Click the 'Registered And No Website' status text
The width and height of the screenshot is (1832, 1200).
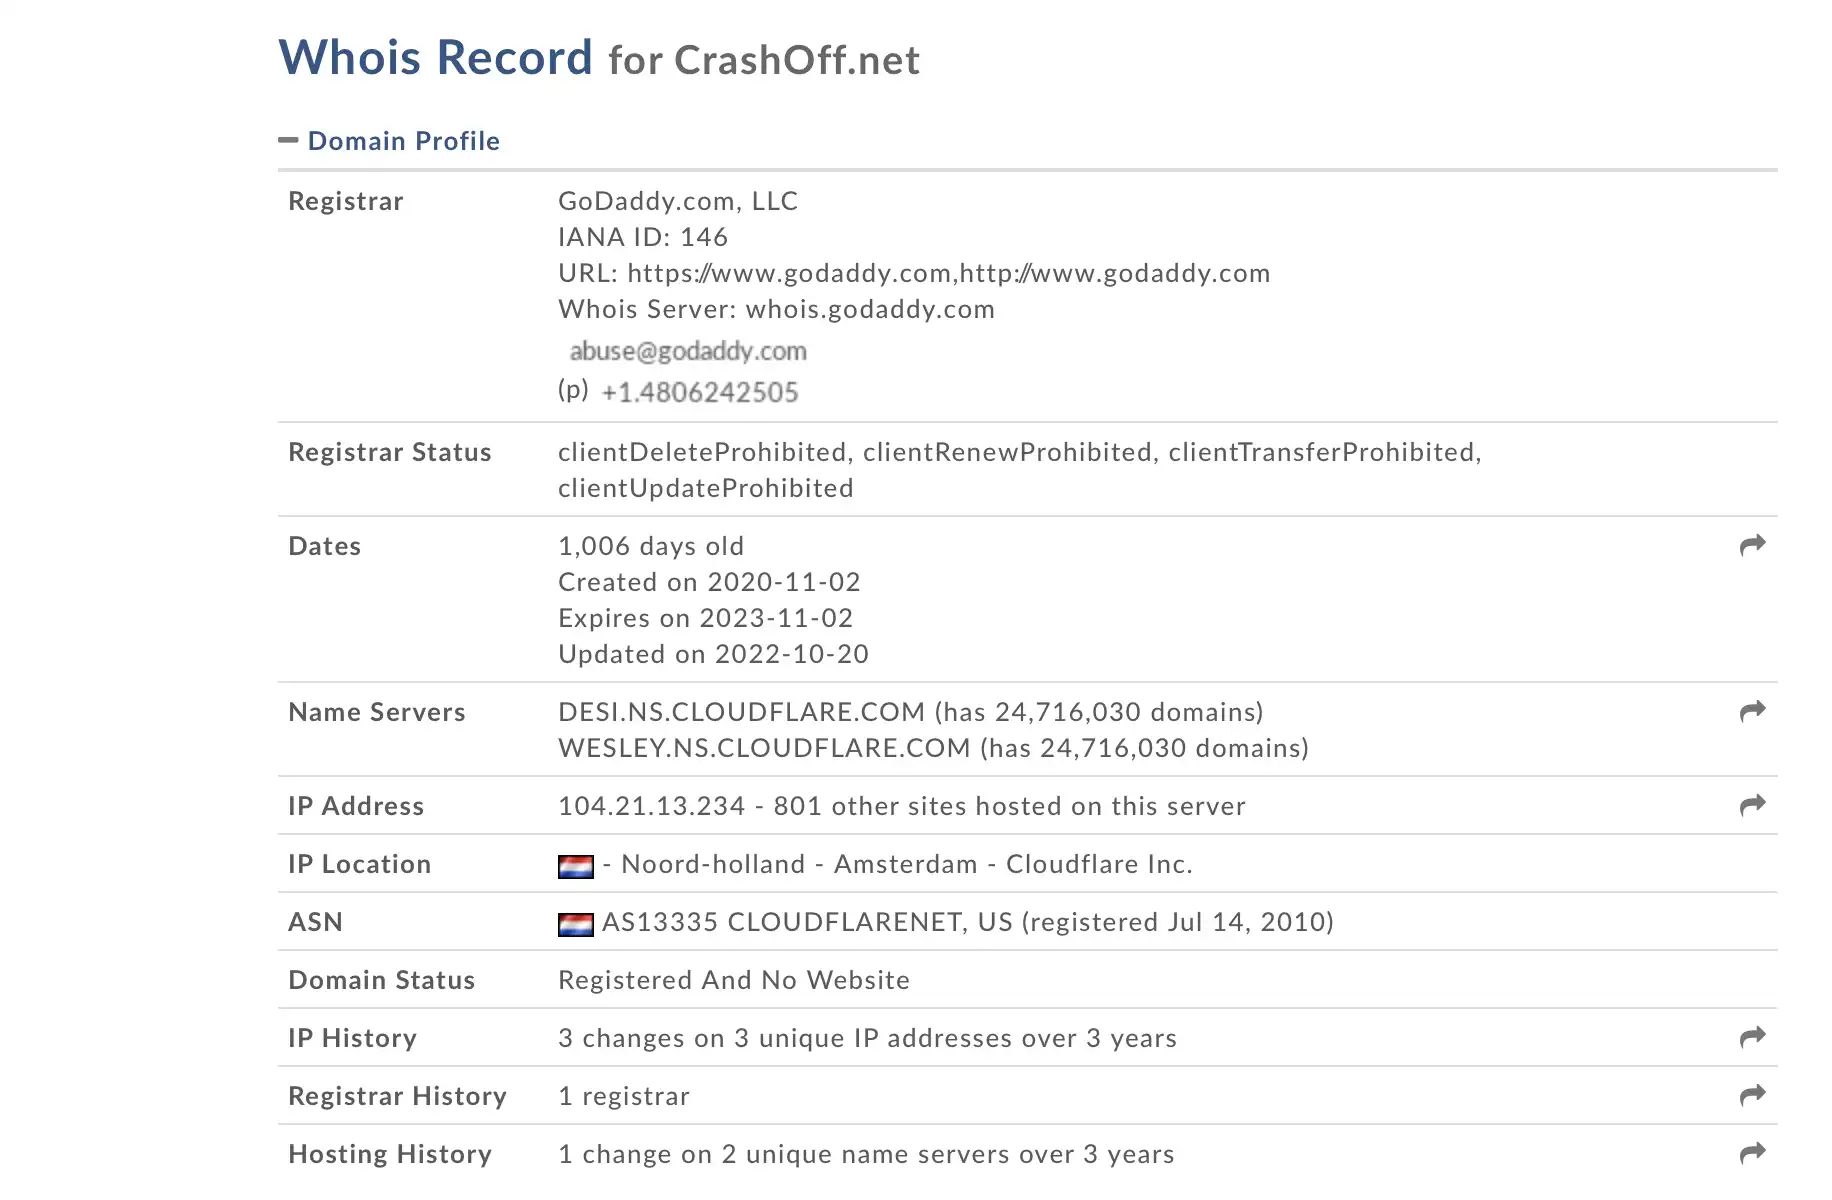coord(734,980)
